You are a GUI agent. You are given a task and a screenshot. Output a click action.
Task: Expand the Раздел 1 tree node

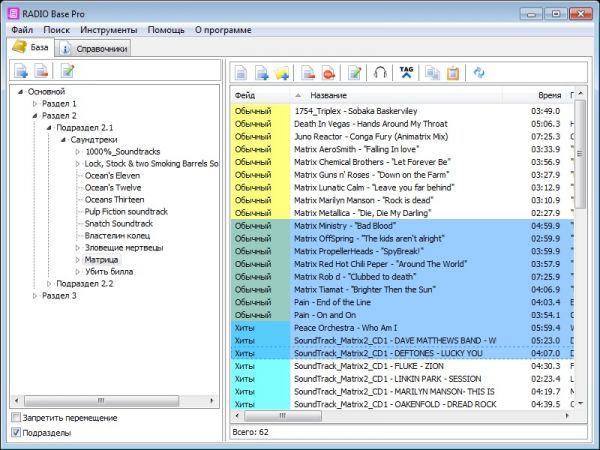point(34,103)
